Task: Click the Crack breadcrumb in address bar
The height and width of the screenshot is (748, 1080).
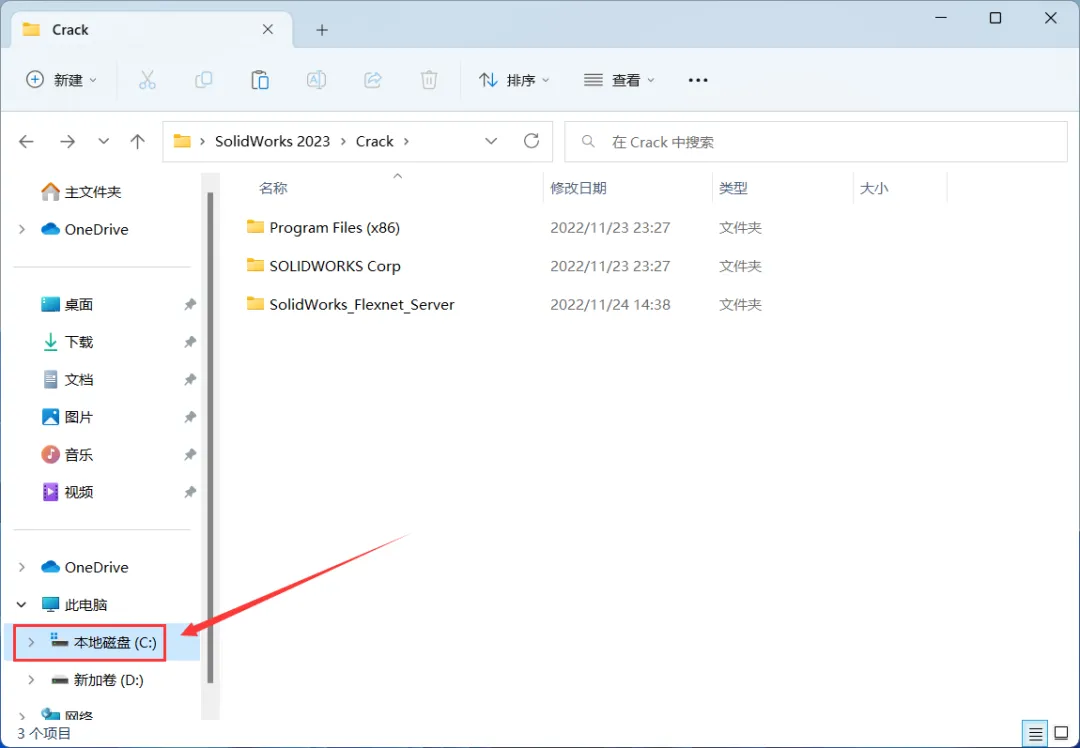Action: click(375, 141)
